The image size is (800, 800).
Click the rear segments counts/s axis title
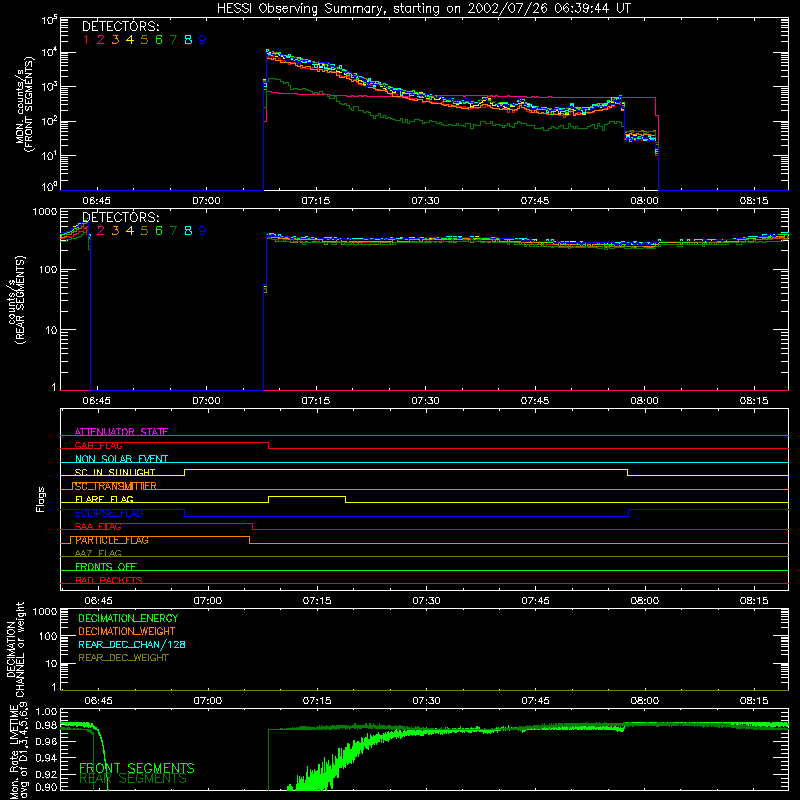pos(16,301)
